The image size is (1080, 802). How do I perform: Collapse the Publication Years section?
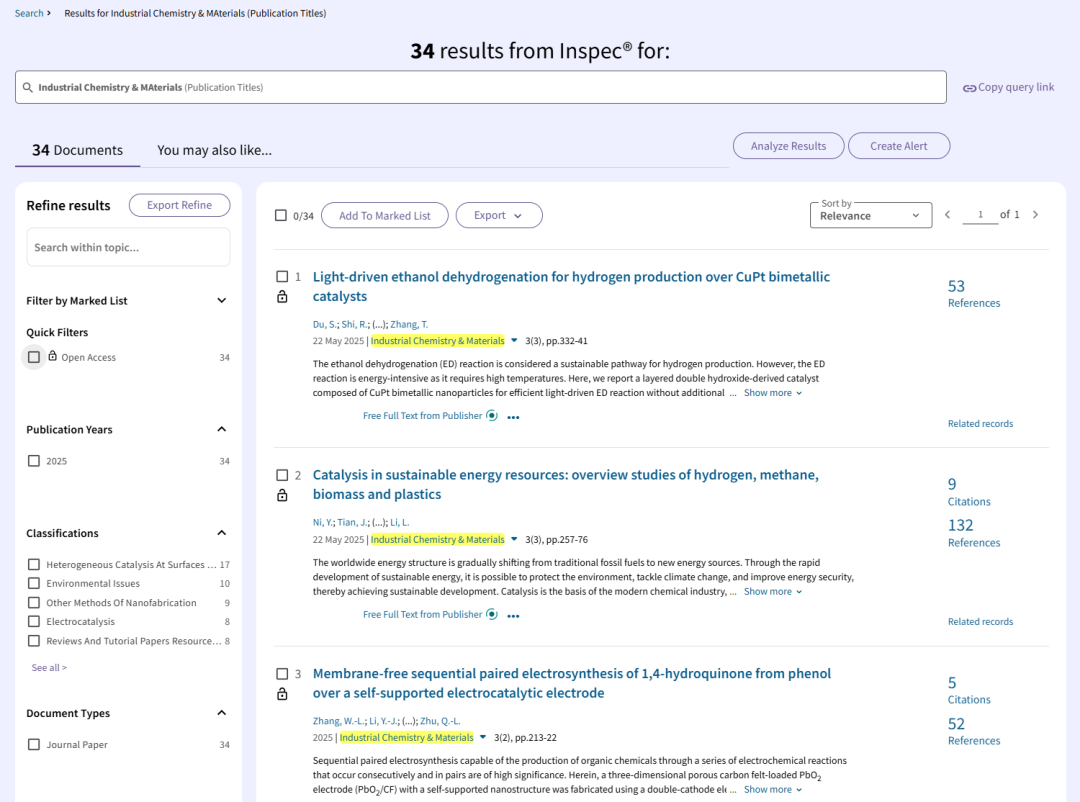(x=222, y=430)
